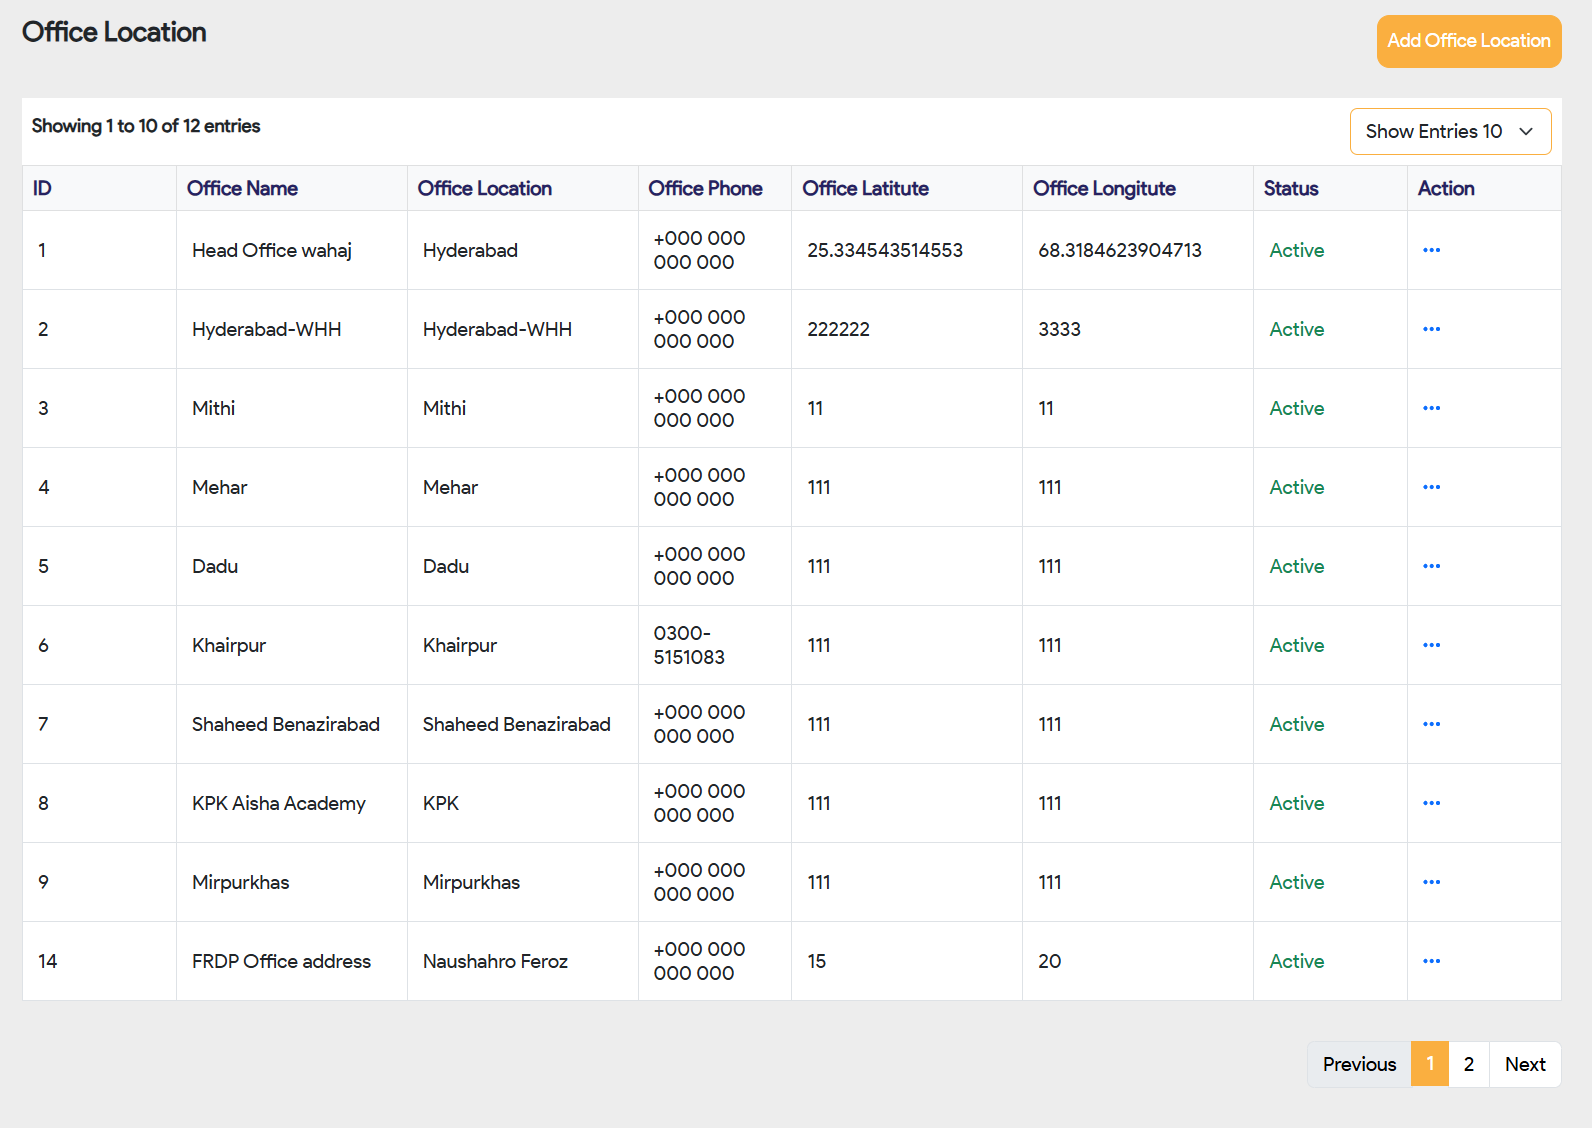
Task: Select current page 1 in pagination
Action: (x=1430, y=1064)
